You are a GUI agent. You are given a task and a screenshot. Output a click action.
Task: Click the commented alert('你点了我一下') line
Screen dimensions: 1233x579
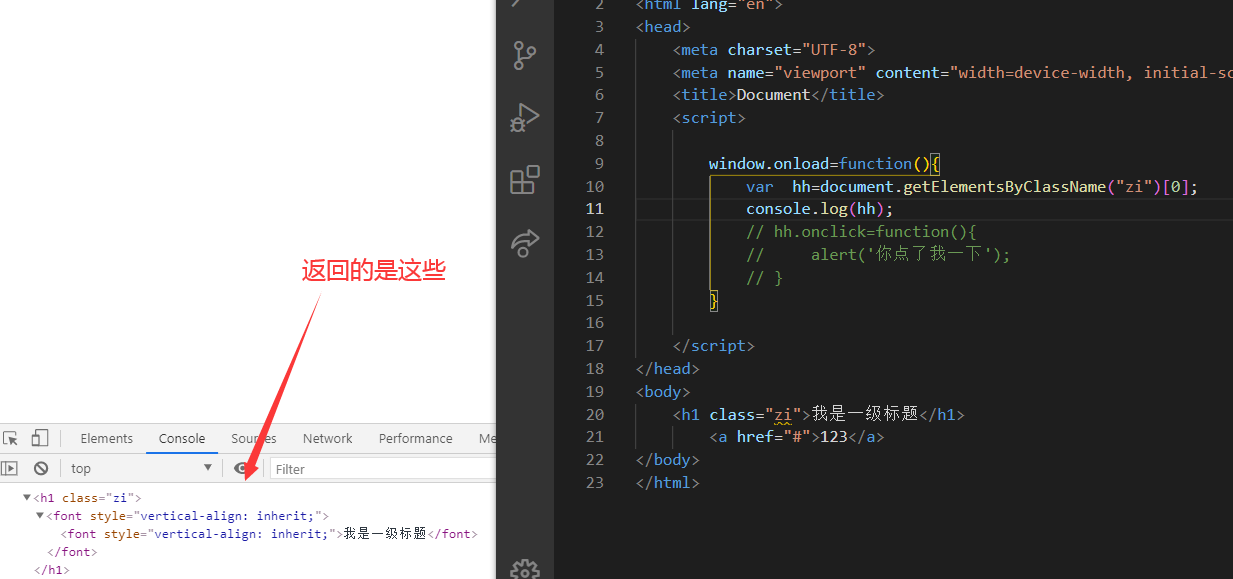[879, 254]
